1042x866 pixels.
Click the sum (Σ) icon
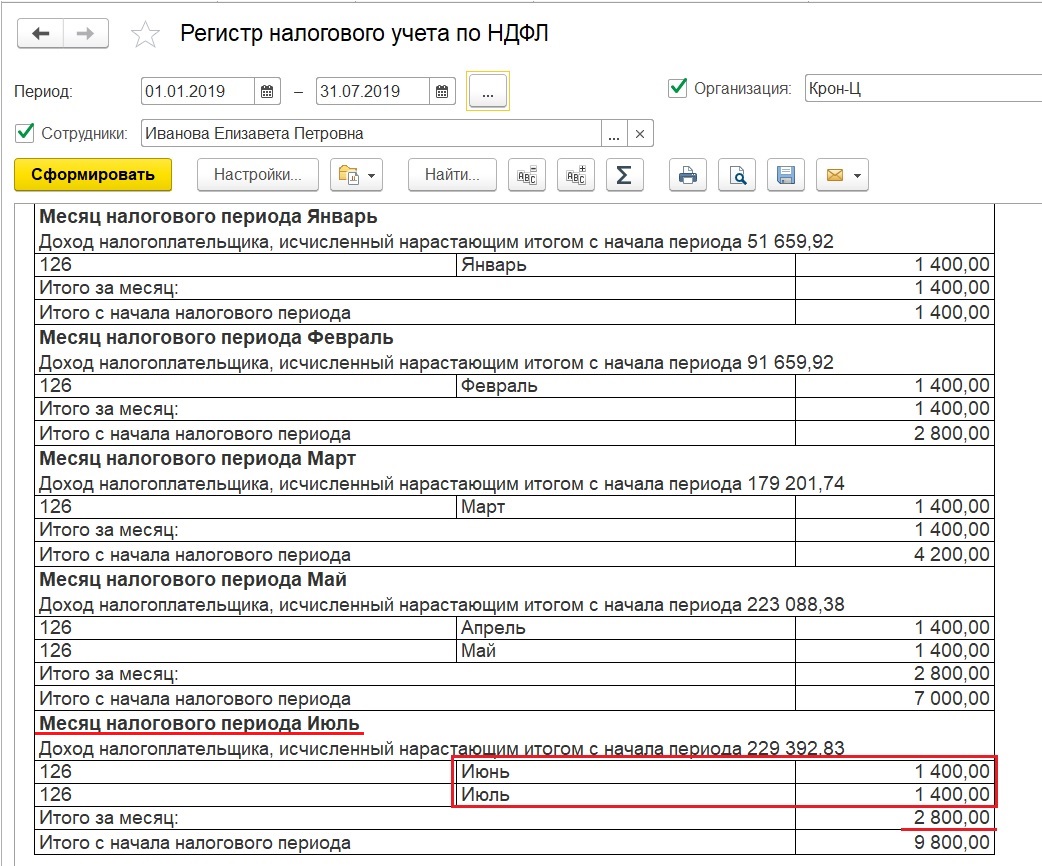(x=624, y=175)
